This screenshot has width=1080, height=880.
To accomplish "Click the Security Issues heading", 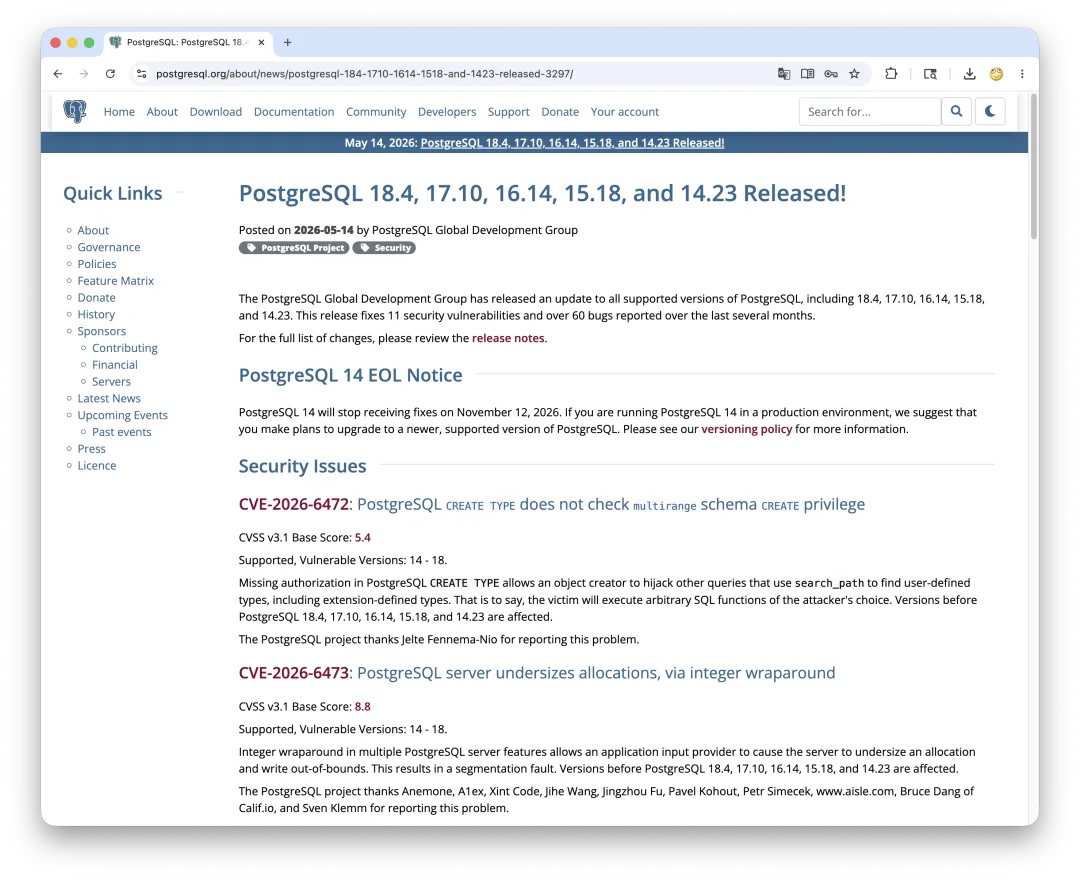I will [302, 466].
